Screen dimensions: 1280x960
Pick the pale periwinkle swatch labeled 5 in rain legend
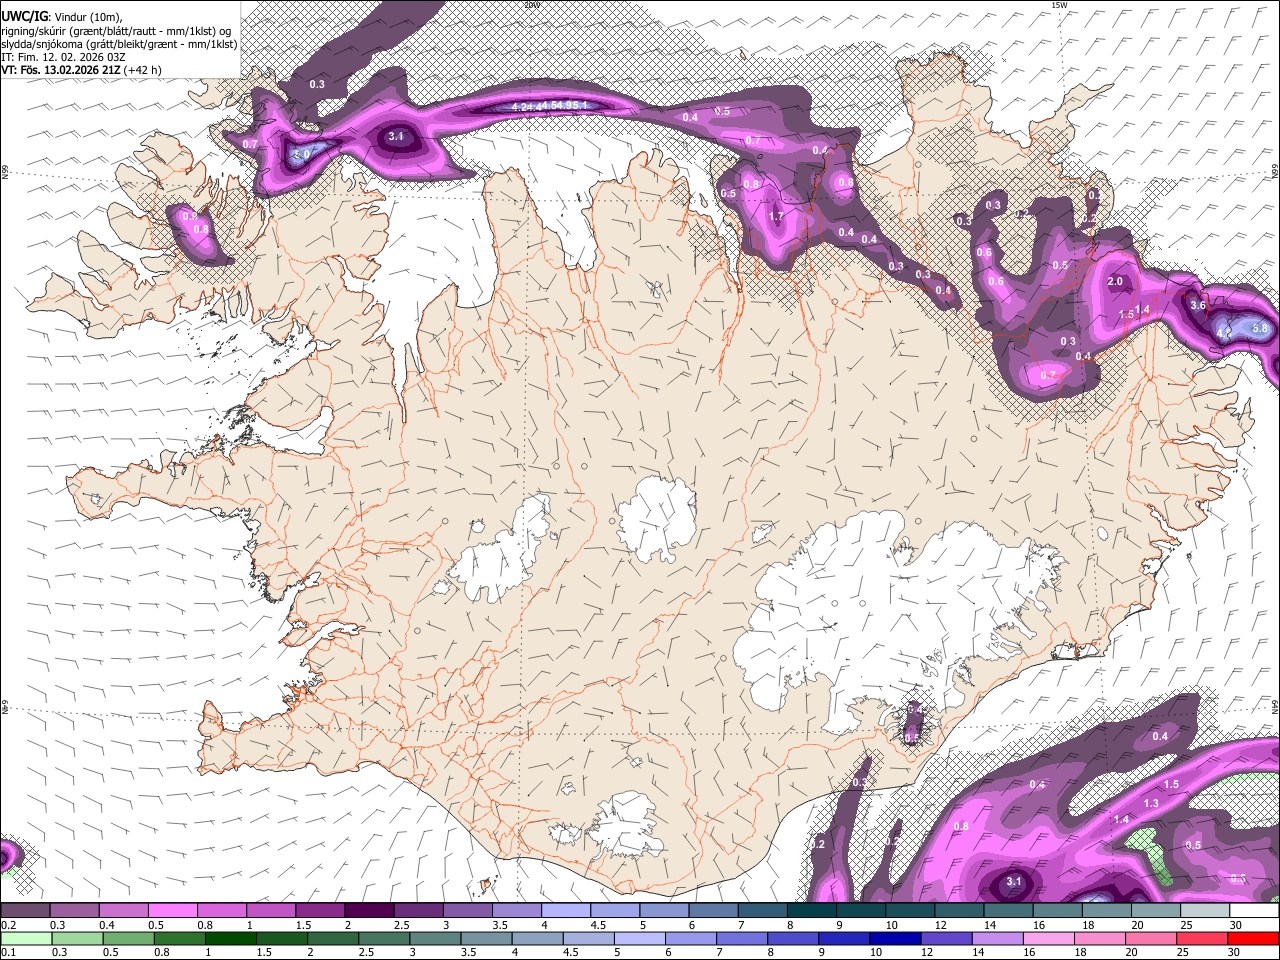pyautogui.click(x=640, y=938)
